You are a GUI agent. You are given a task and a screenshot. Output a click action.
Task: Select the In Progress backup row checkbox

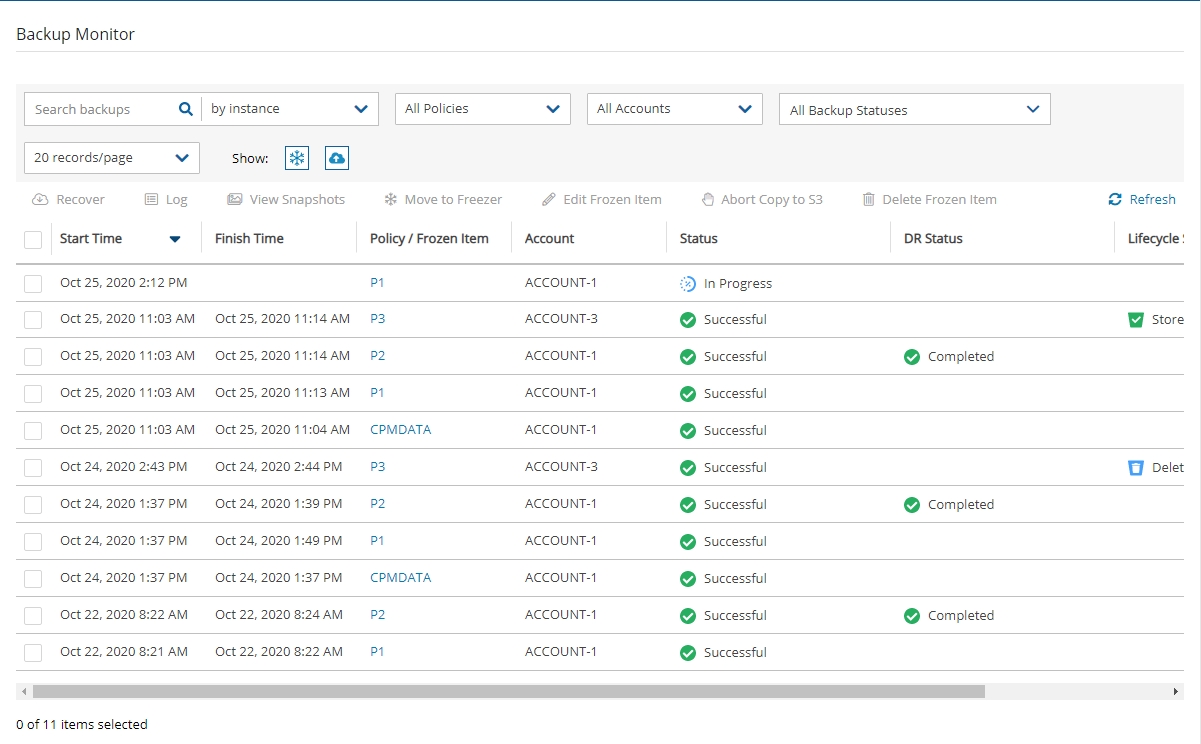click(x=33, y=284)
